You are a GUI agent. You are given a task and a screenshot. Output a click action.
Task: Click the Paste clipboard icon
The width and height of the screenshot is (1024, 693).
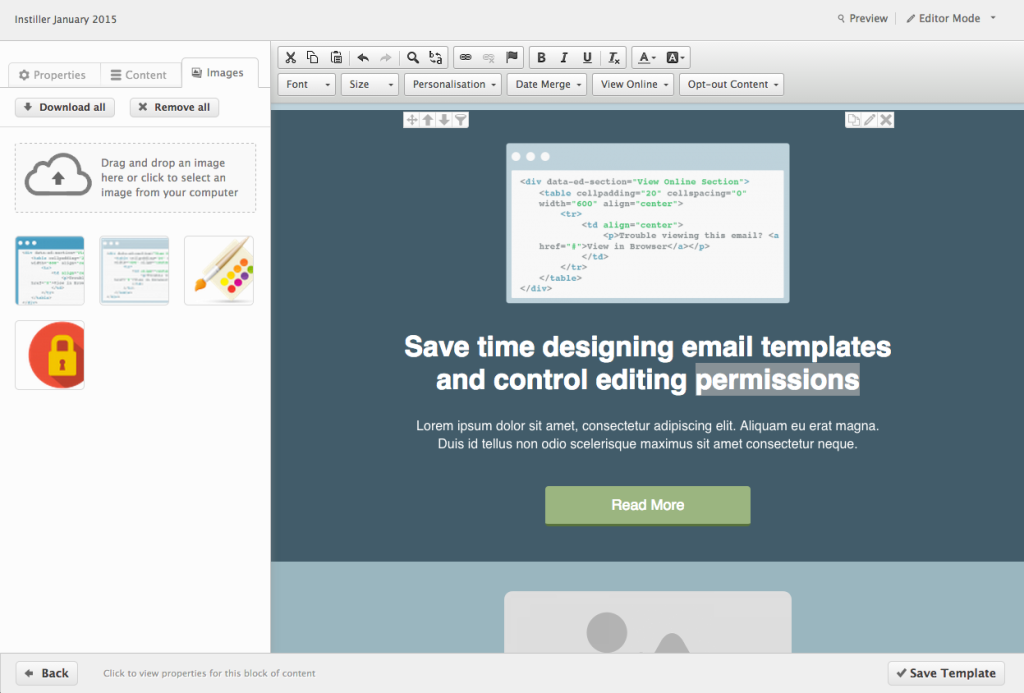click(x=336, y=57)
